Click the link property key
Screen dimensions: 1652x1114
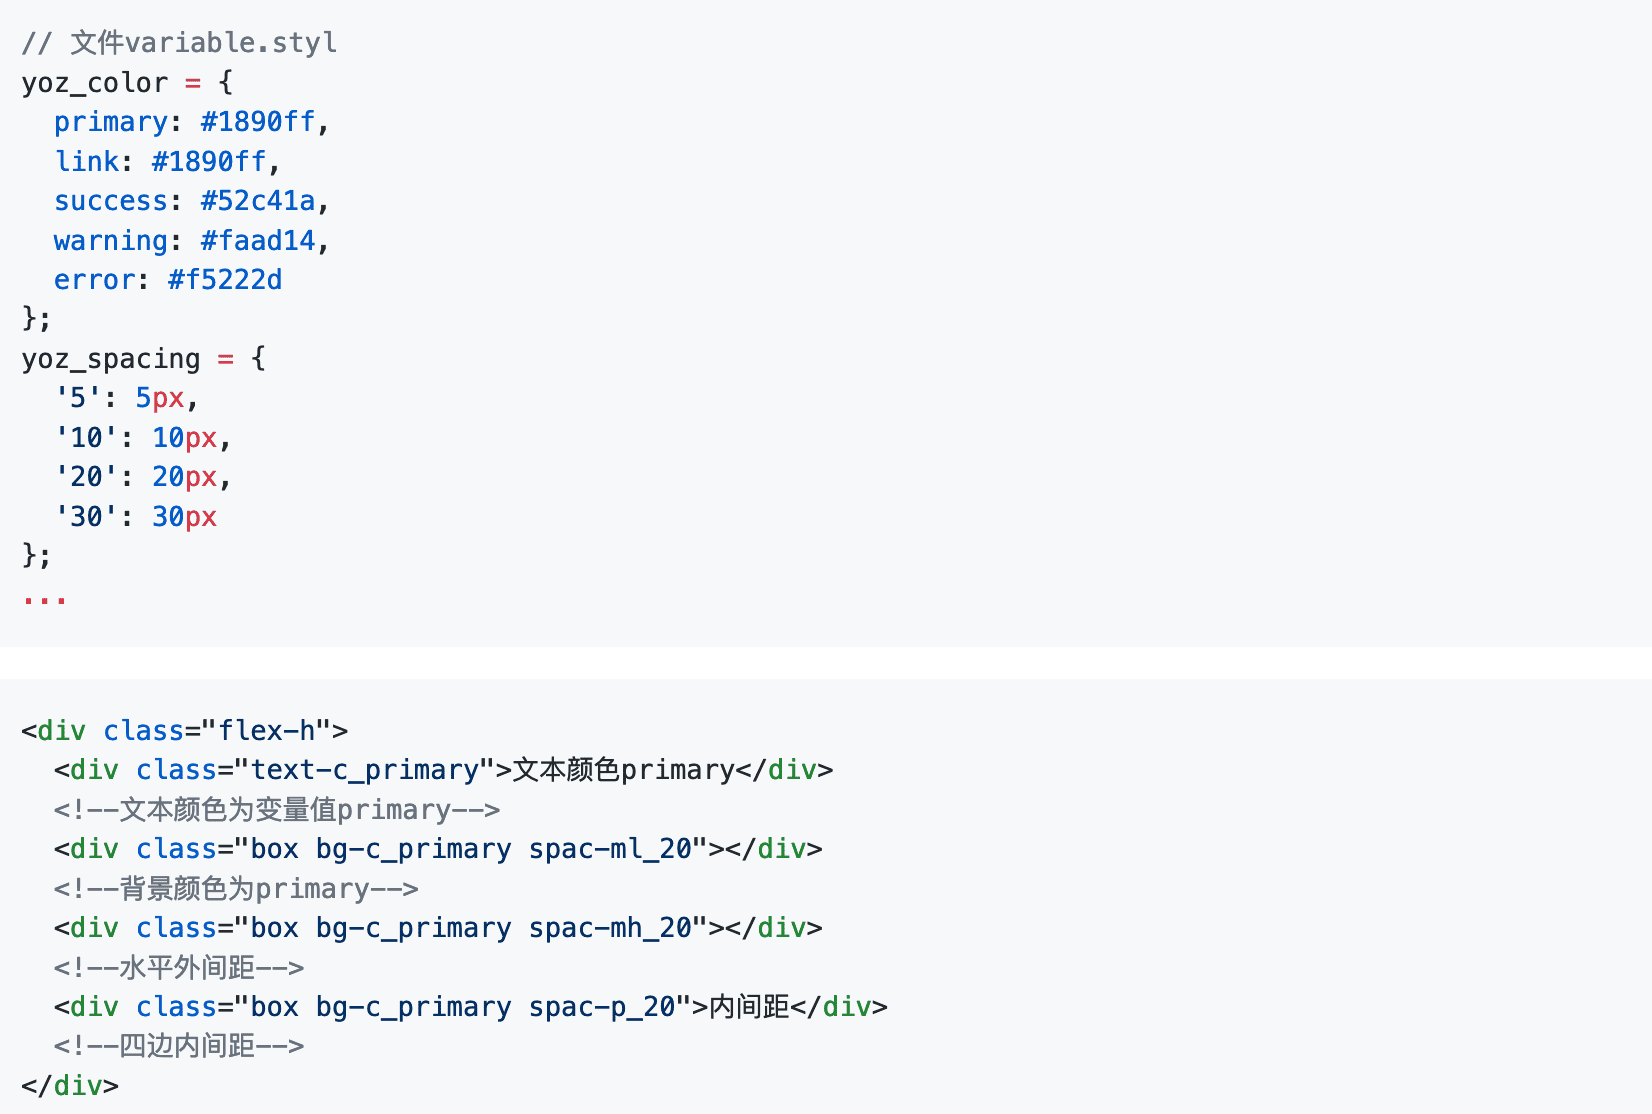click(x=87, y=162)
